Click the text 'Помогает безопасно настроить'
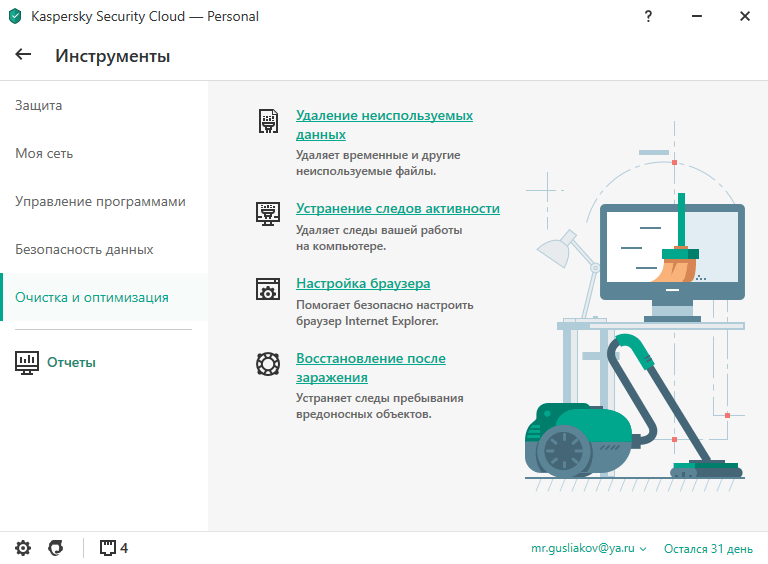Image resolution: width=768 pixels, height=564 pixels. click(384, 305)
